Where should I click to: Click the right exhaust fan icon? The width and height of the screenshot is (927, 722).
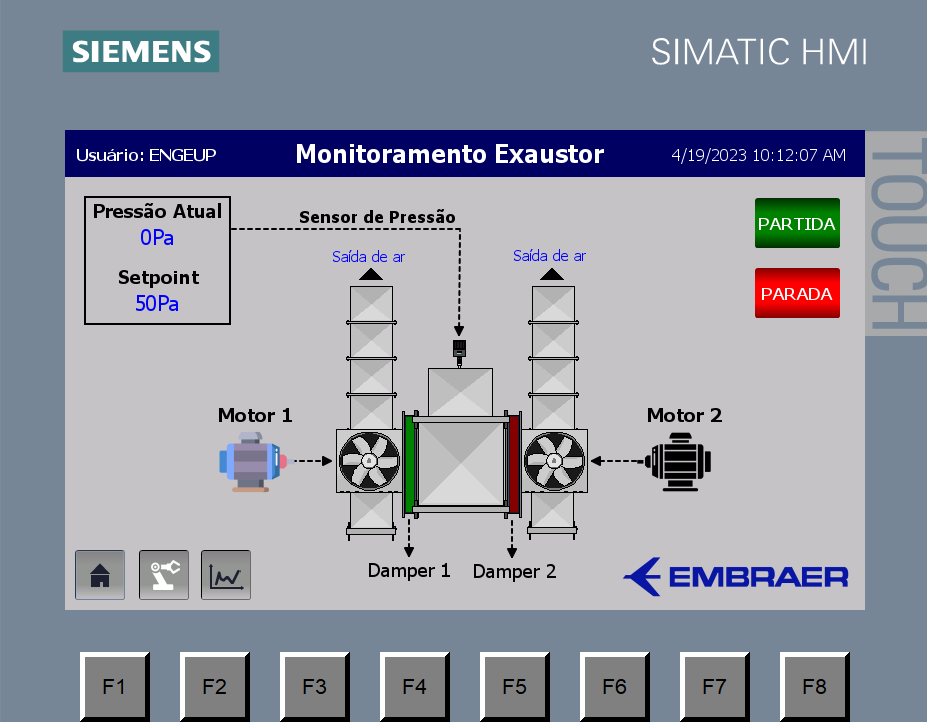(x=554, y=461)
